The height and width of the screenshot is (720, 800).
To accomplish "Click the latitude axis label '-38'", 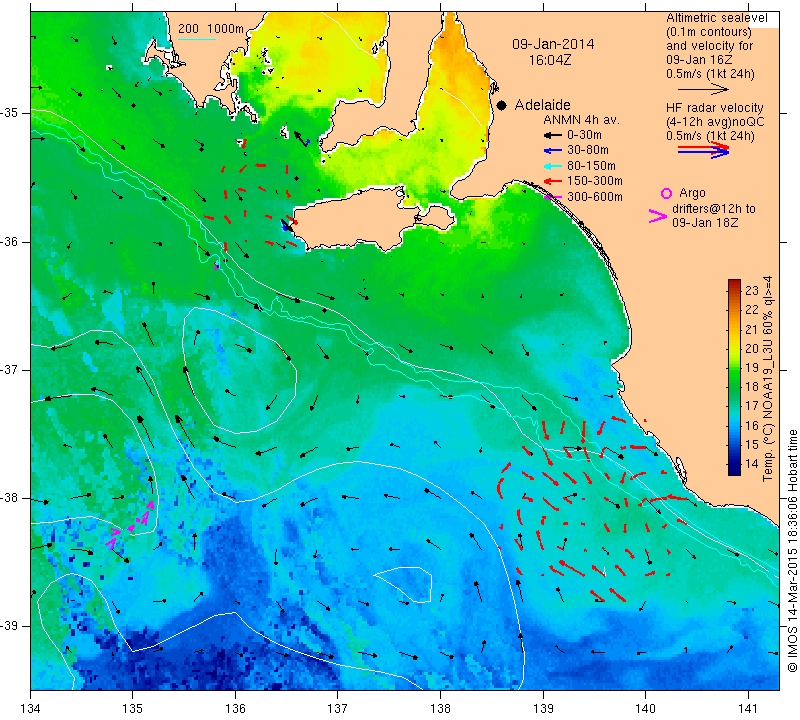I will [x=10, y=498].
